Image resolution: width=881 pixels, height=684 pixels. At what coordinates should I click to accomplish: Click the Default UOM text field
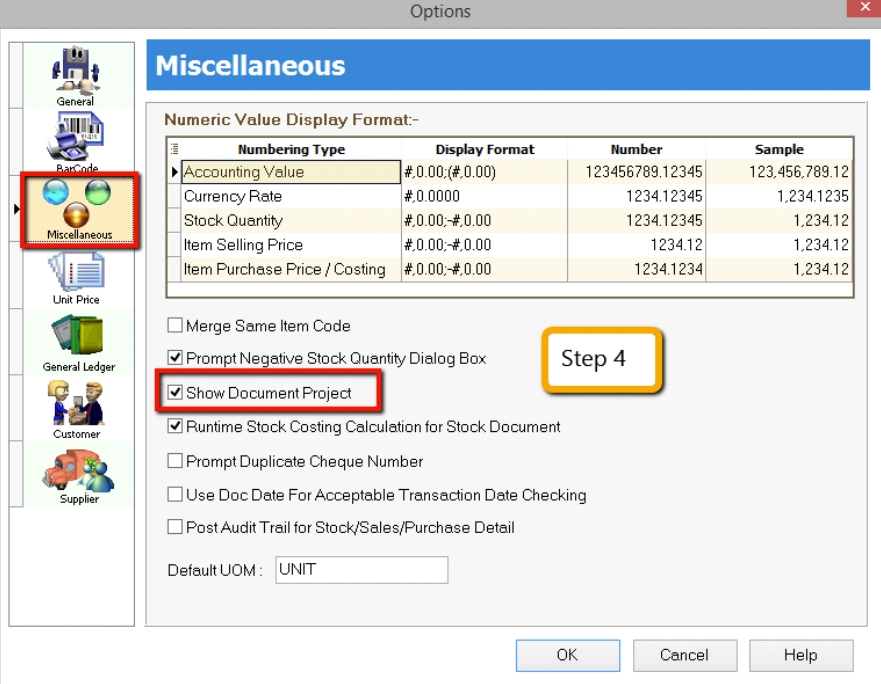[x=361, y=570]
